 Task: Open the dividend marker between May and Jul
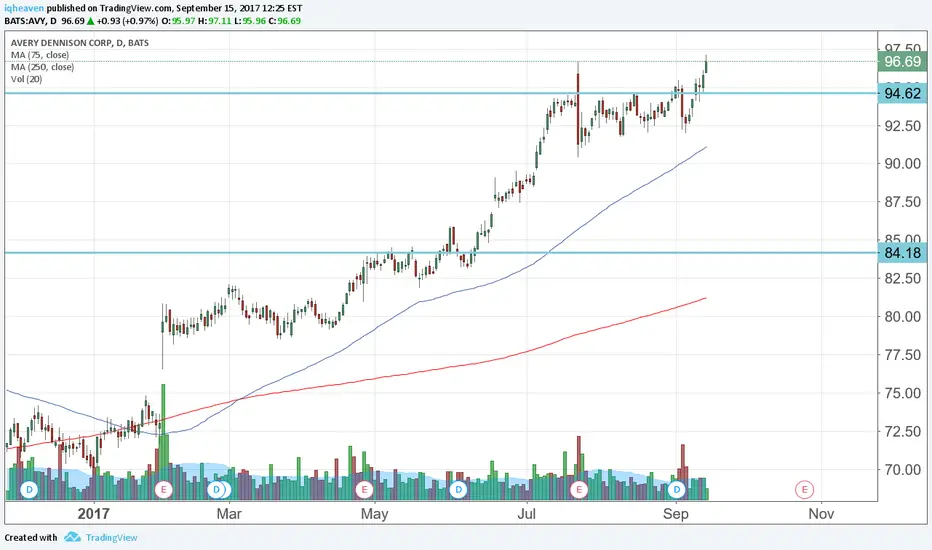[458, 490]
